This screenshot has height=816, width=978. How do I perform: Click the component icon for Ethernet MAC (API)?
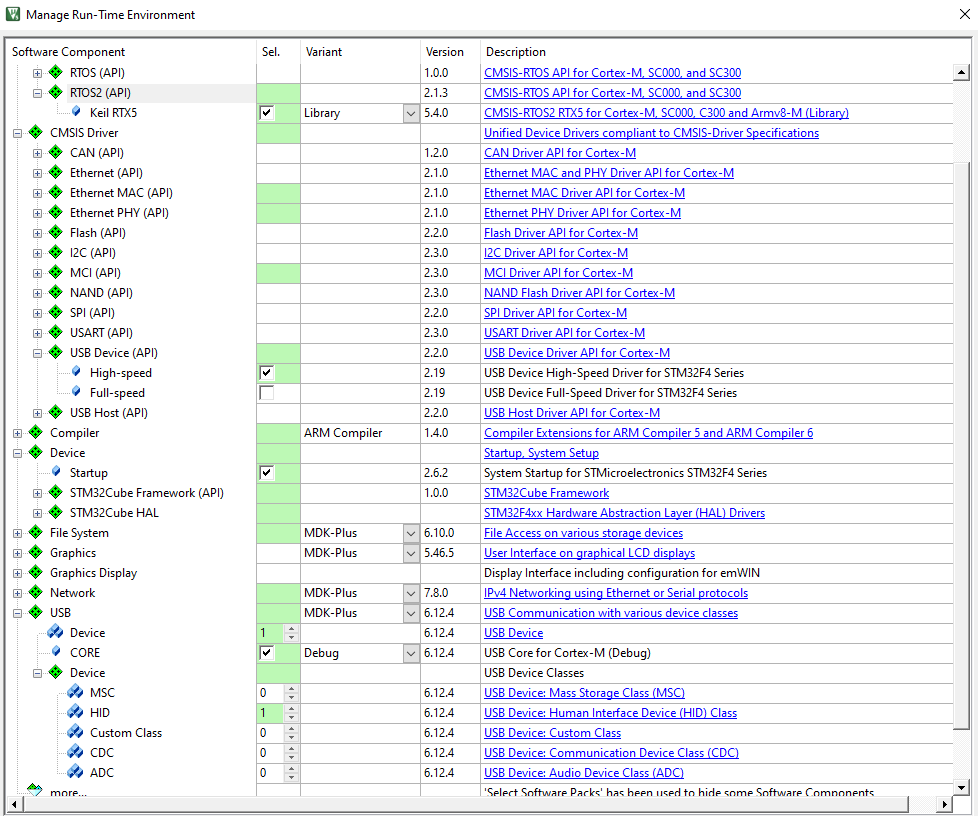56,192
